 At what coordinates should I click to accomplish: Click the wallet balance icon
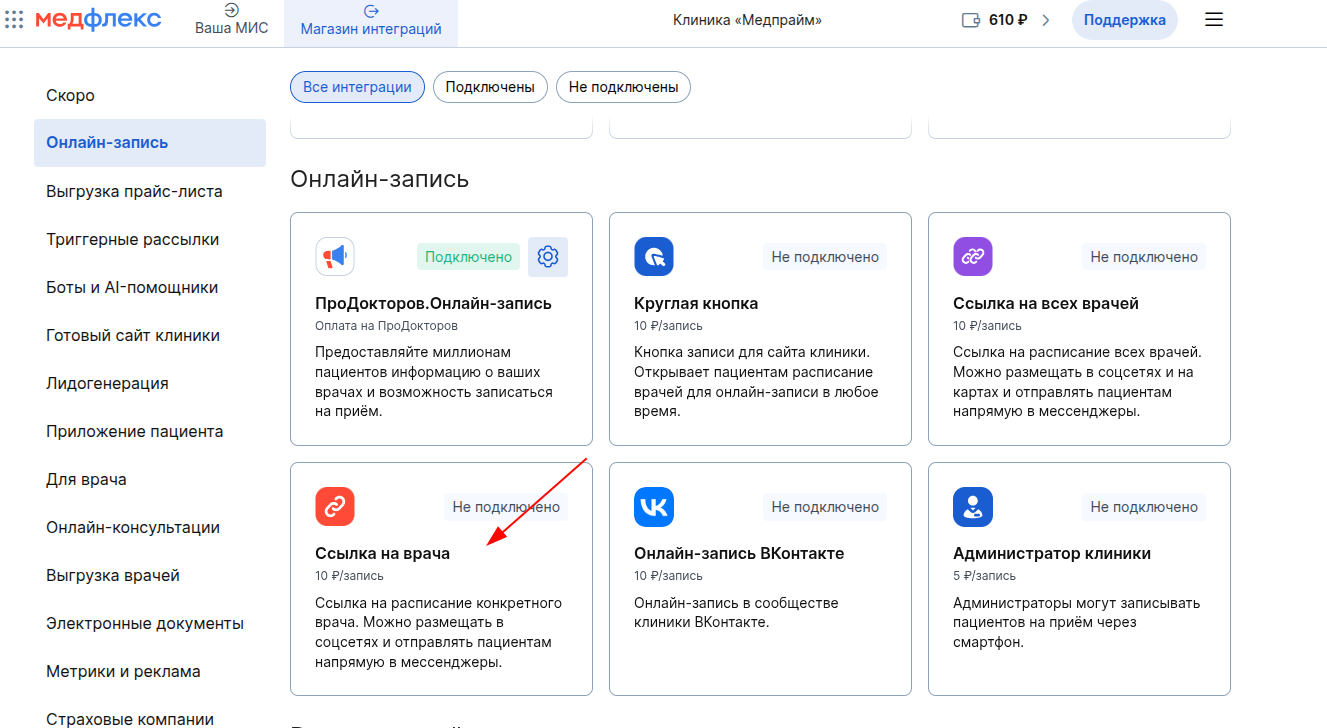coord(970,20)
